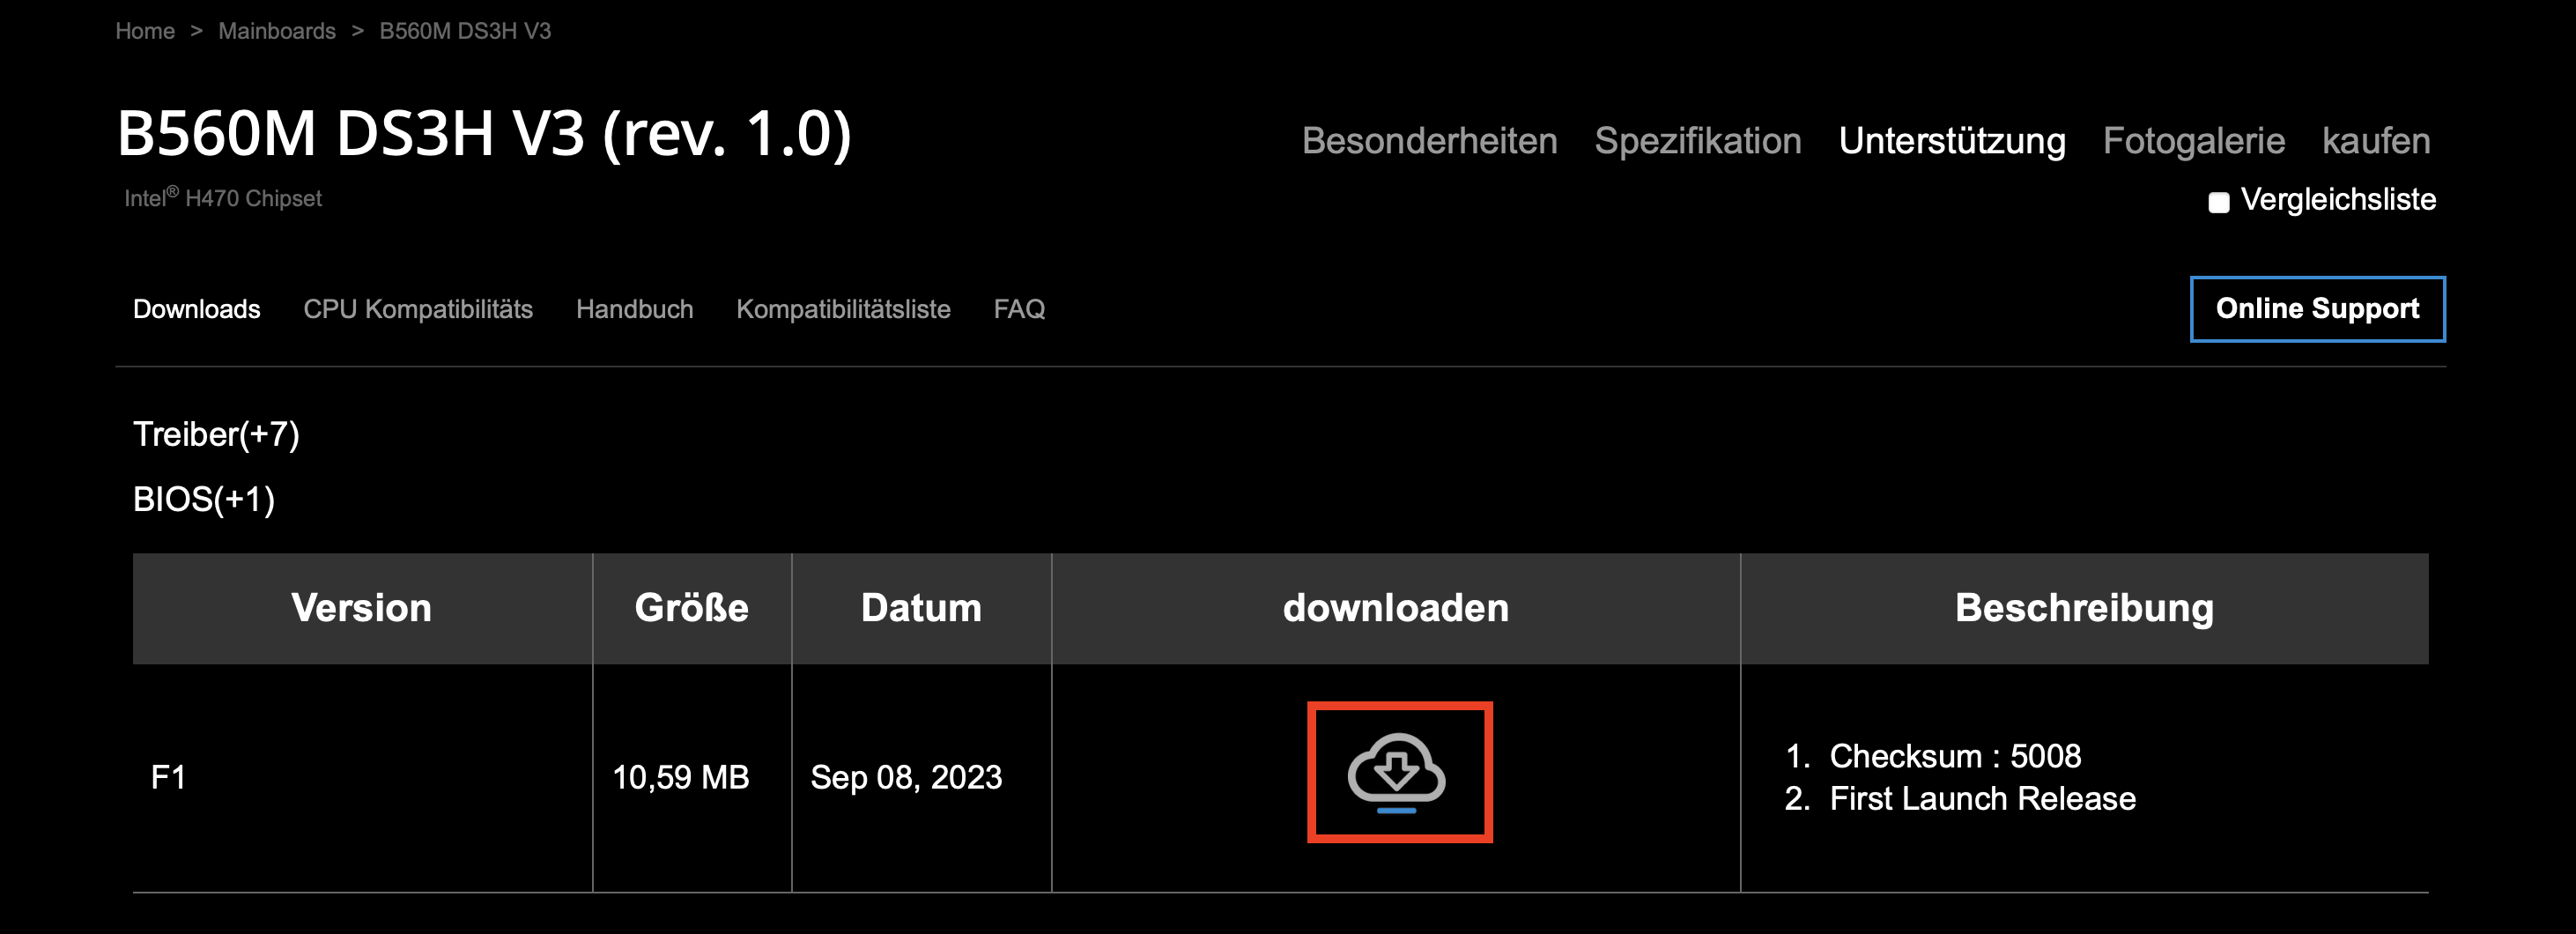Click the Datum column header
2576x934 pixels.
[x=921, y=608]
